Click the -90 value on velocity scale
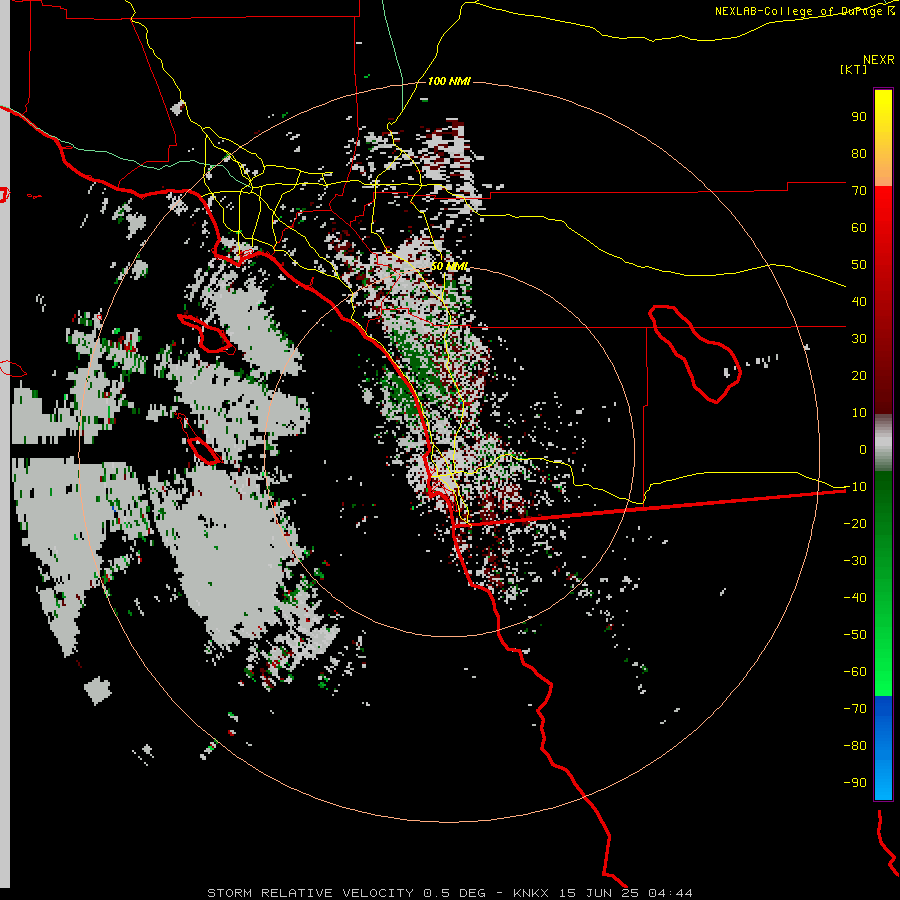Screen dimensions: 900x900 pos(855,782)
